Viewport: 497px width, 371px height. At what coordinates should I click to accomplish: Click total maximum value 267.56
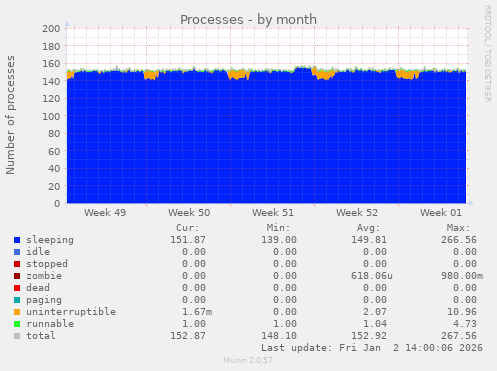tap(459, 336)
